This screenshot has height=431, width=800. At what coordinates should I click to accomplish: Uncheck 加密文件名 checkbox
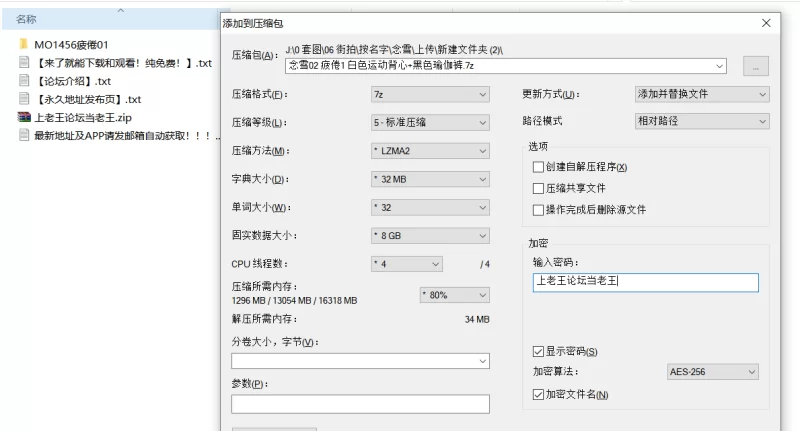[x=539, y=394]
